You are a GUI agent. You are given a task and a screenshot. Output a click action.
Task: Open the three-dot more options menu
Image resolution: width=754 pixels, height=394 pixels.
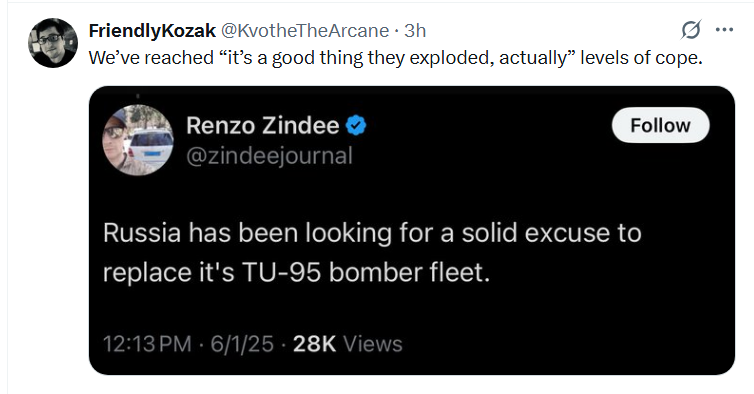724,30
